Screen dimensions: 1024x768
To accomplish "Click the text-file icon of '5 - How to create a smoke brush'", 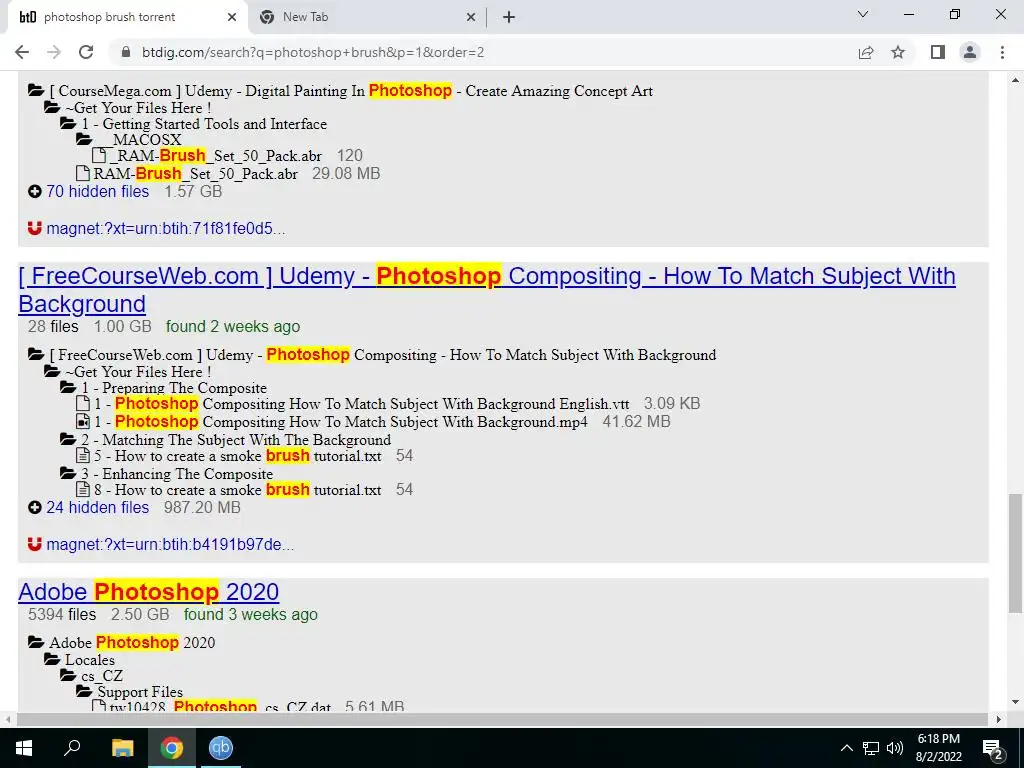I will pos(83,455).
